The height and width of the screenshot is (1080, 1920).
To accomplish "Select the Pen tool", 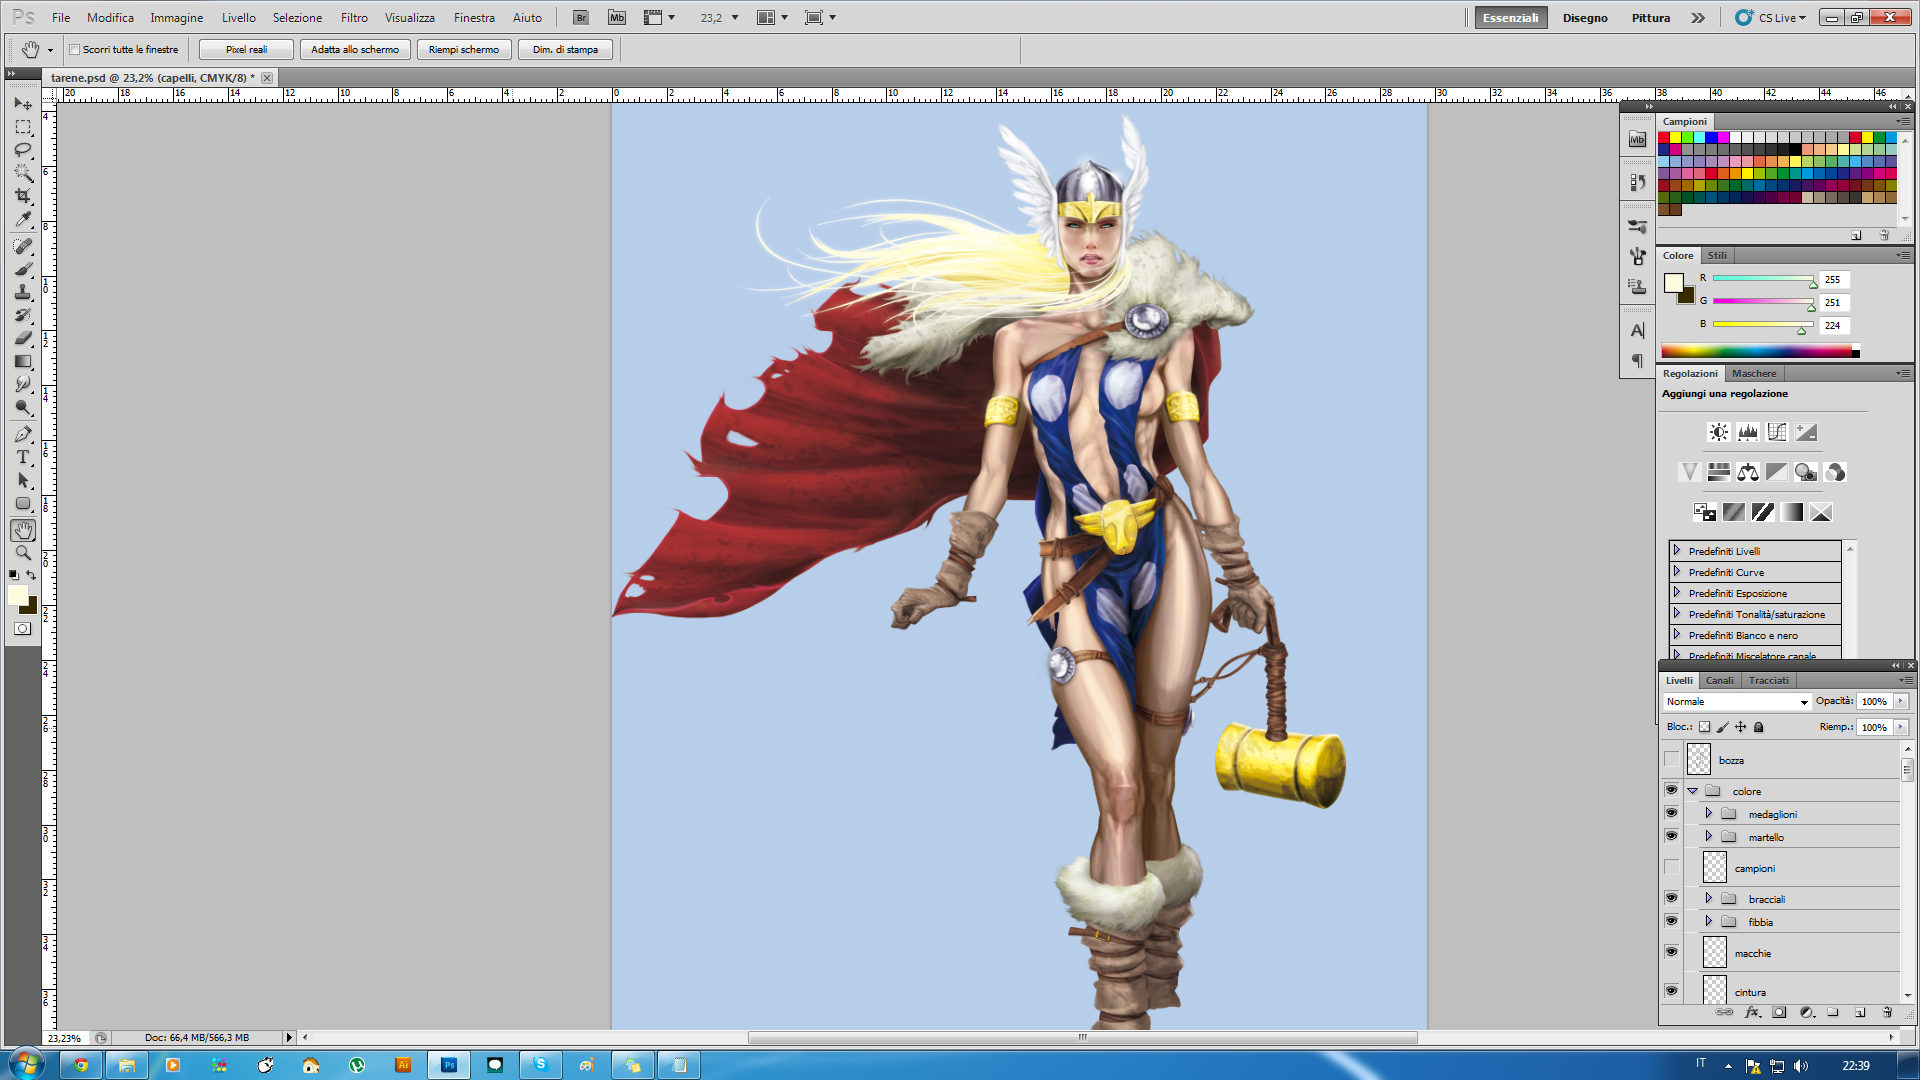I will tap(23, 434).
